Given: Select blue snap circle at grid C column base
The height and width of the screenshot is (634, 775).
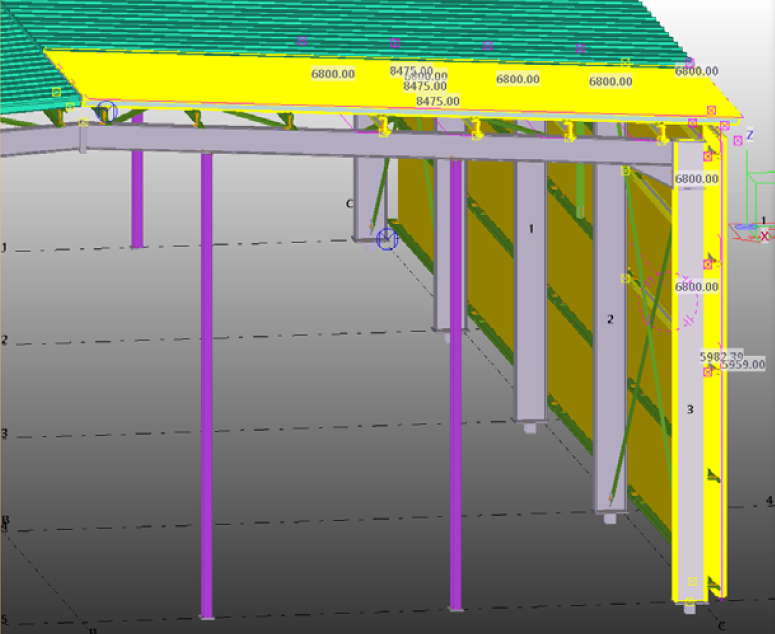Looking at the screenshot, I should coord(387,238).
